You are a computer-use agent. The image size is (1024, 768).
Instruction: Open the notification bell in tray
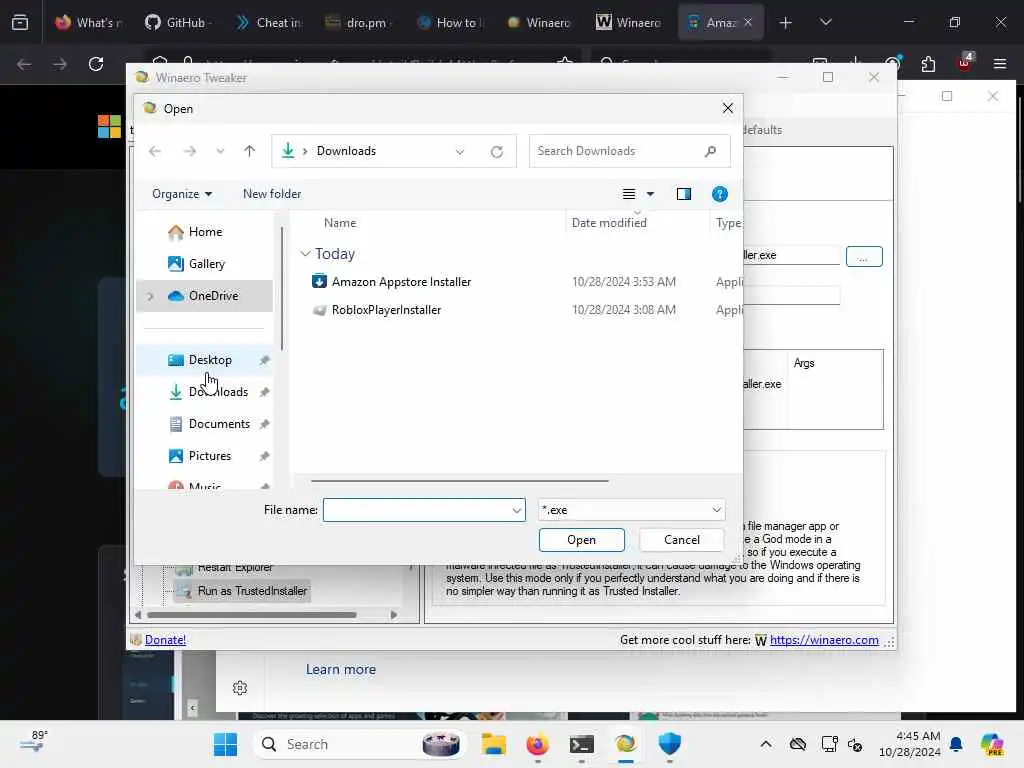[956, 744]
